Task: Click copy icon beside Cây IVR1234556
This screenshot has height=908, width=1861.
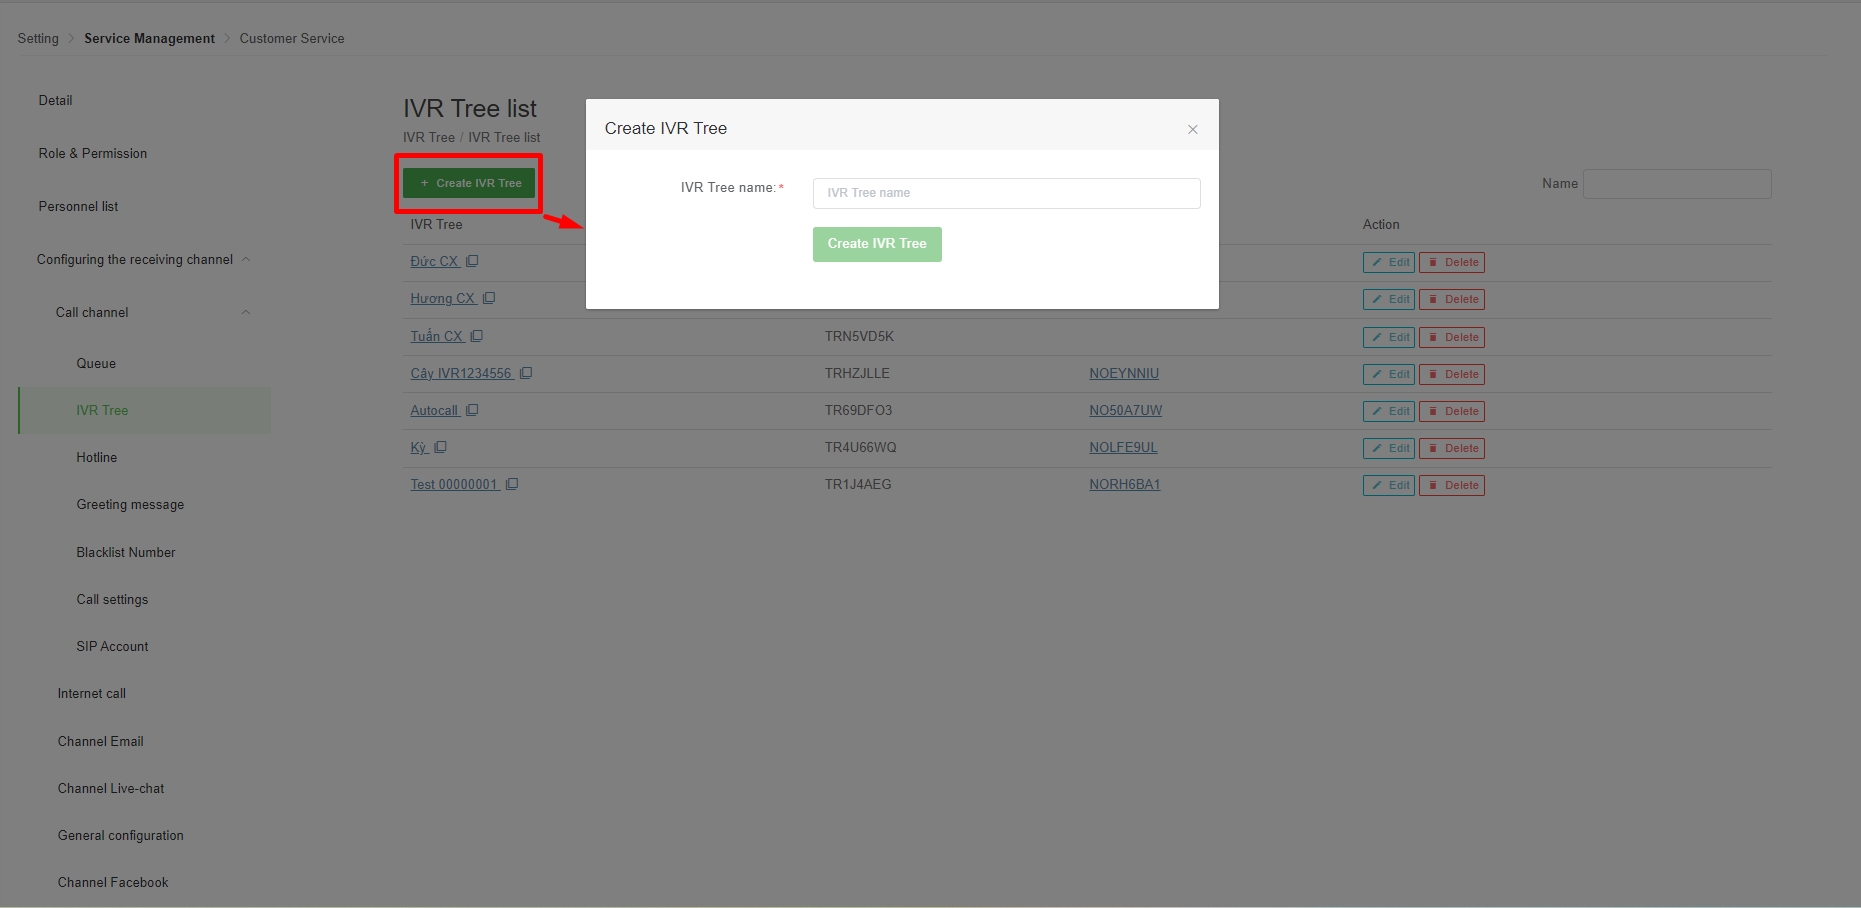Action: click(526, 373)
